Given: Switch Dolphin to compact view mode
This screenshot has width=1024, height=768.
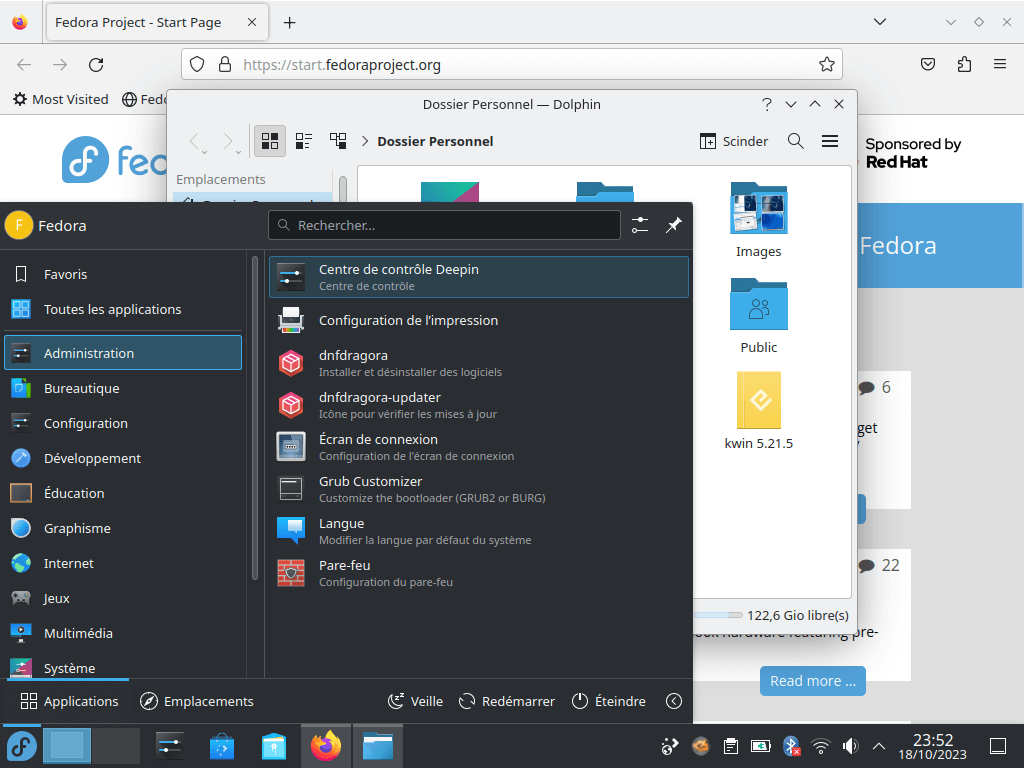Looking at the screenshot, I should pos(304,141).
